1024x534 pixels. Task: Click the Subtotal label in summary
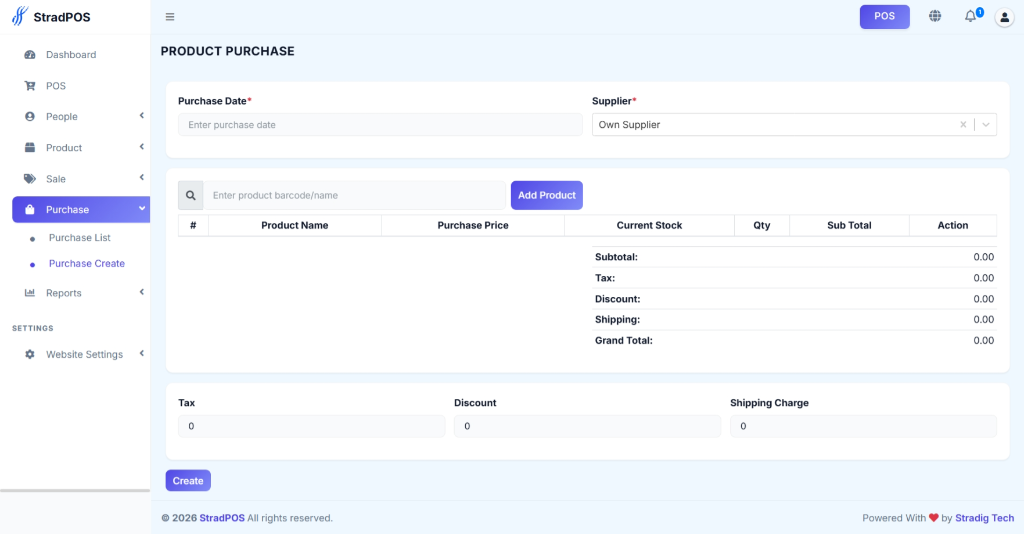[x=616, y=257]
